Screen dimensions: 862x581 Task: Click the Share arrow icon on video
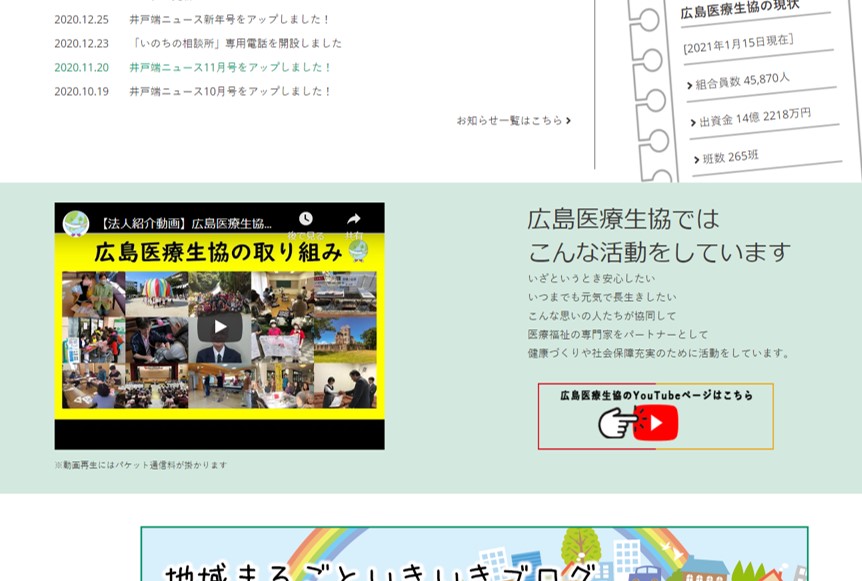point(353,219)
